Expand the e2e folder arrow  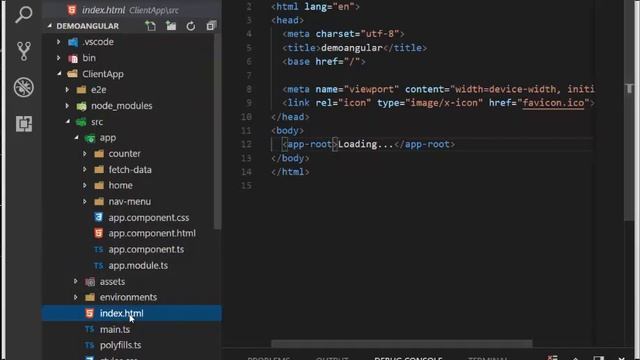click(67, 89)
